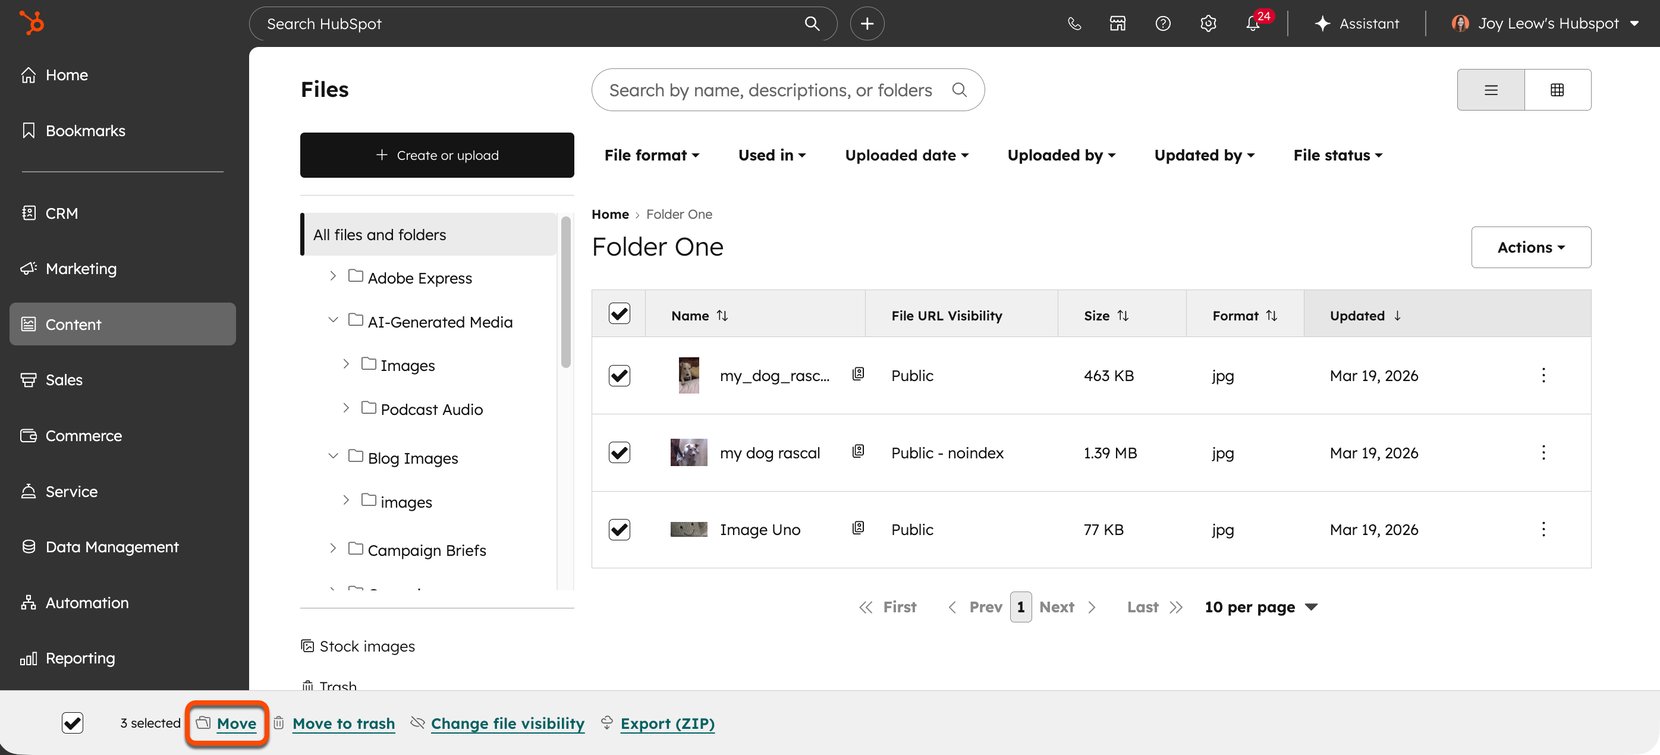Open File format filter dropdown
The image size is (1660, 755).
tap(652, 155)
